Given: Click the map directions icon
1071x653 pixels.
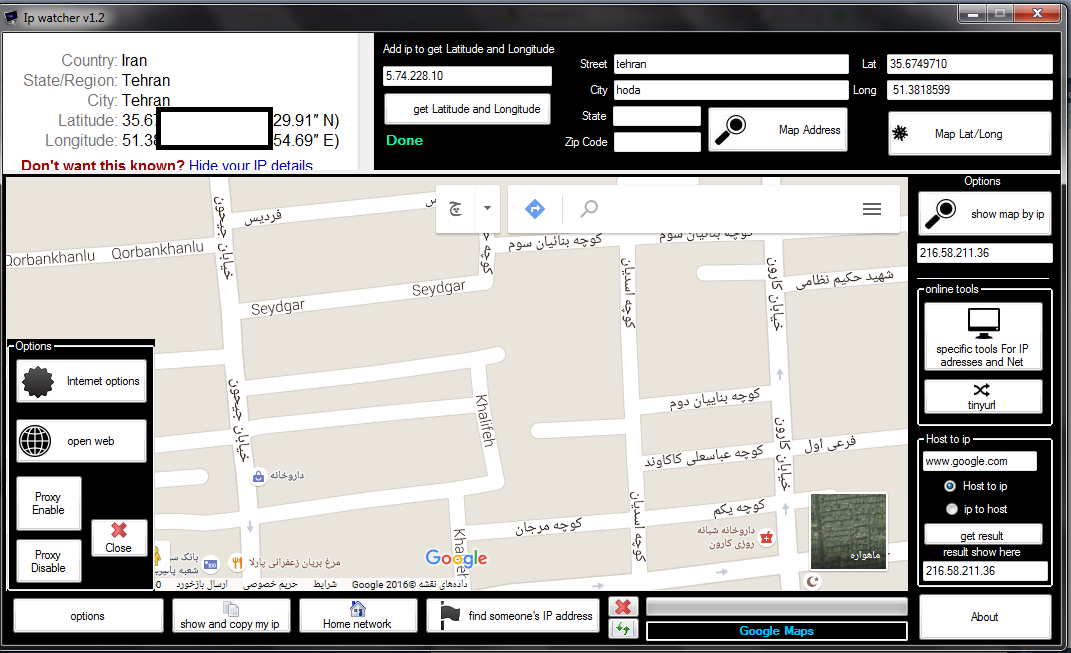Looking at the screenshot, I should [x=535, y=208].
